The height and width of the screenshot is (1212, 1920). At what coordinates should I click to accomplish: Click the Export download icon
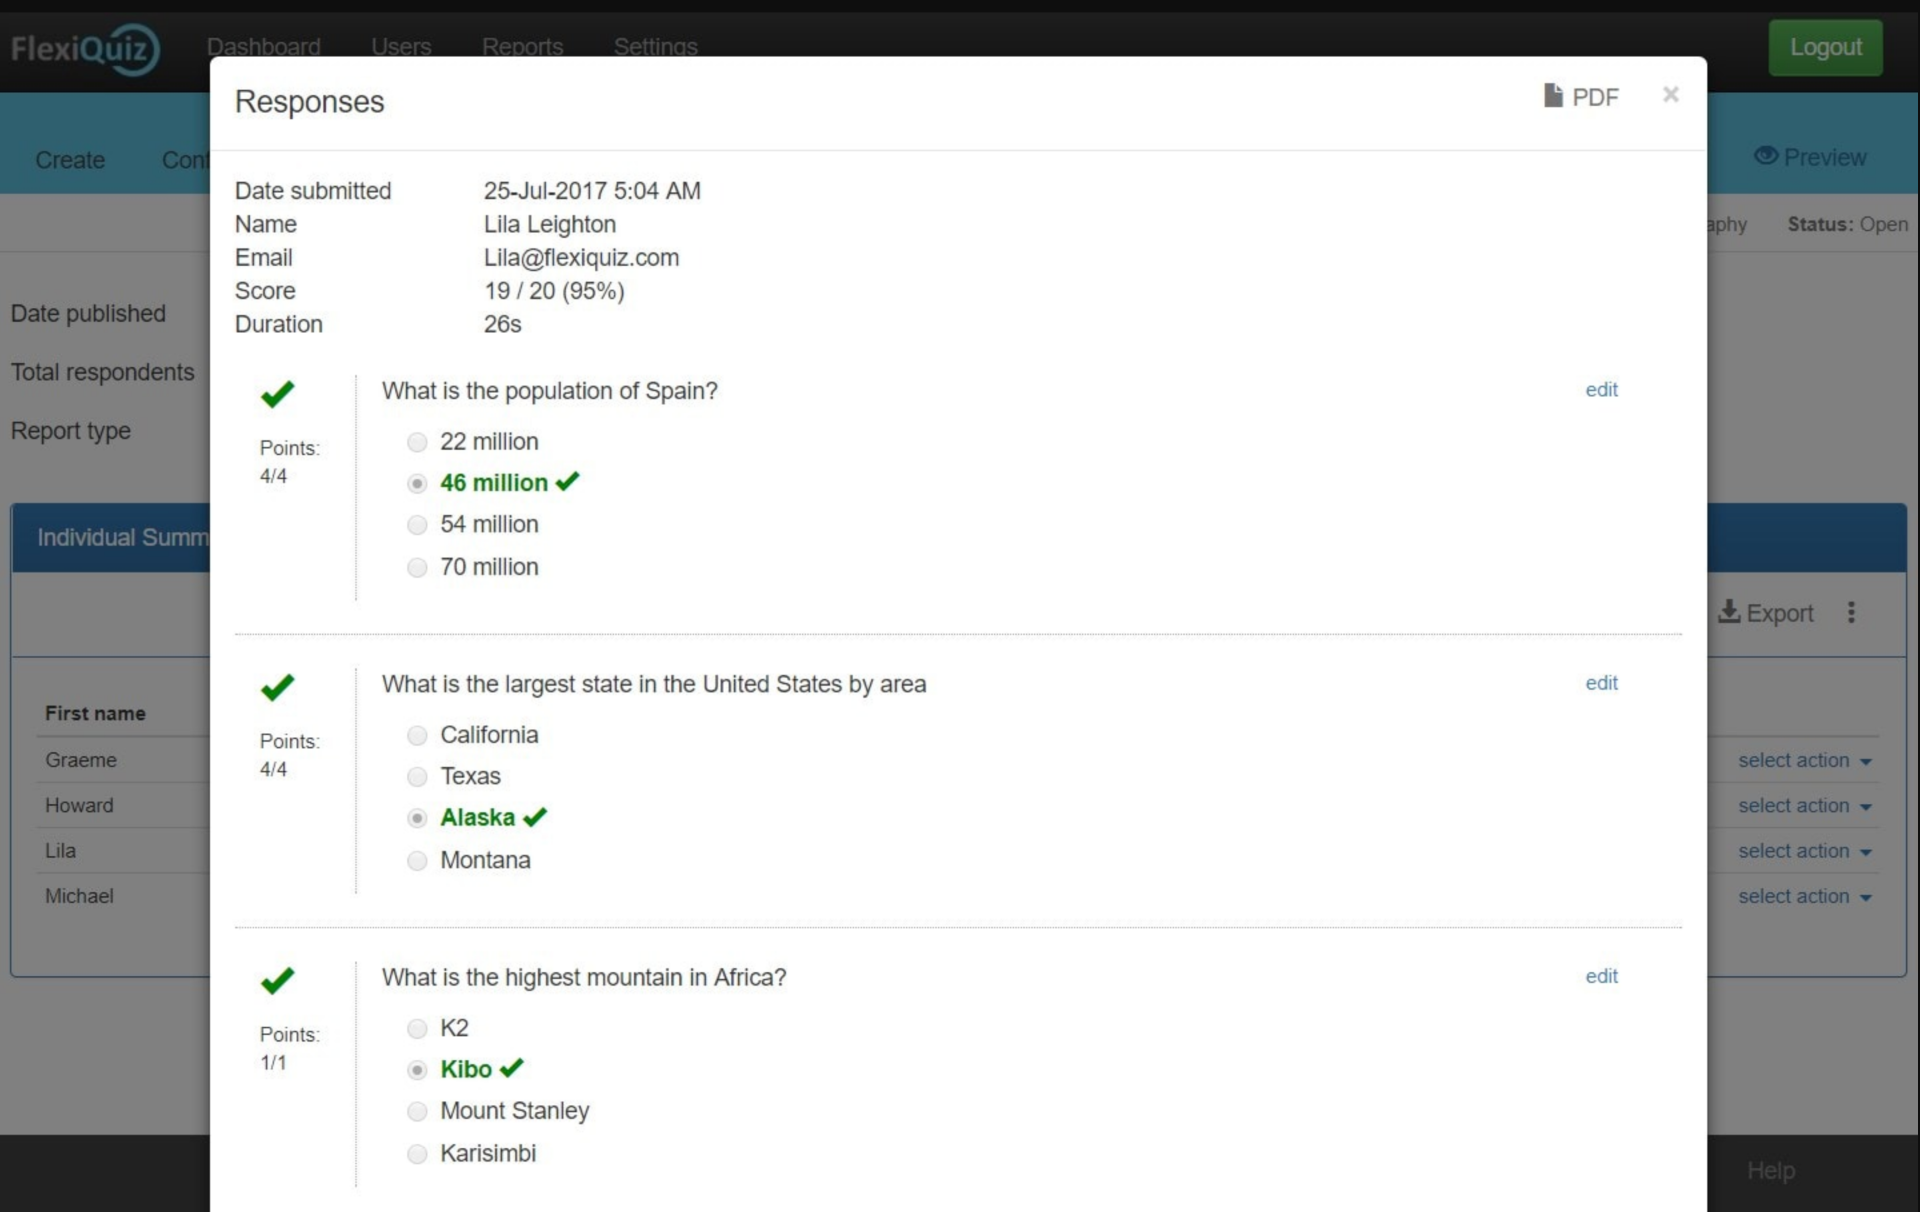point(1729,612)
